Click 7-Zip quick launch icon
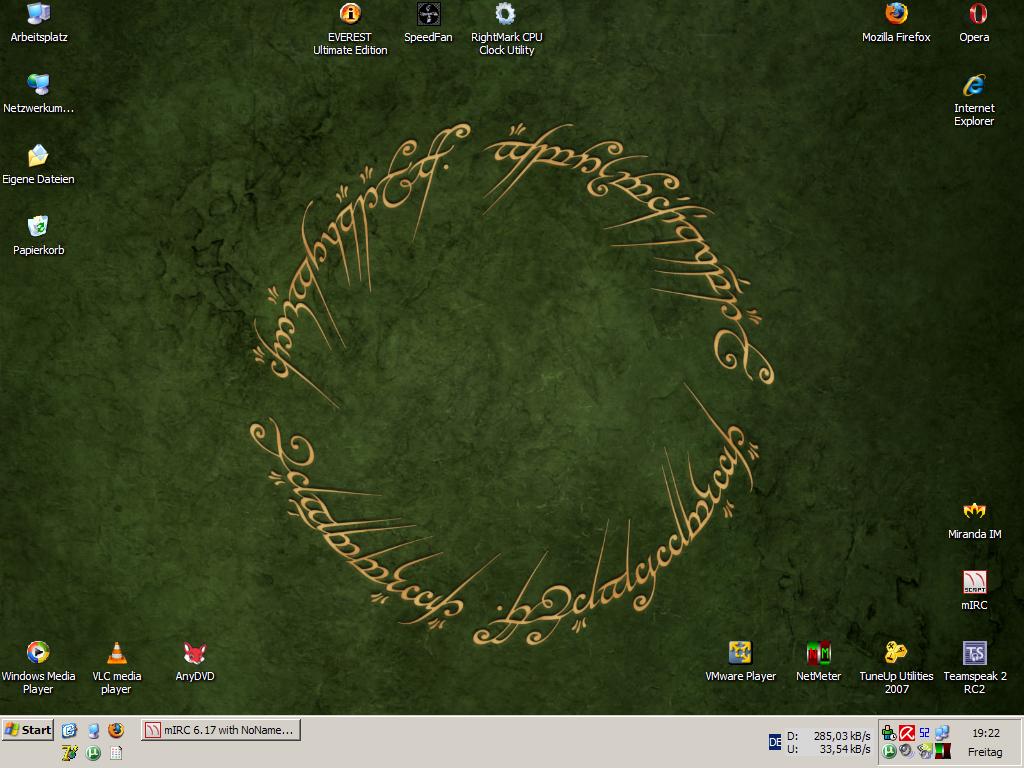The height and width of the screenshot is (768, 1024). (70, 753)
